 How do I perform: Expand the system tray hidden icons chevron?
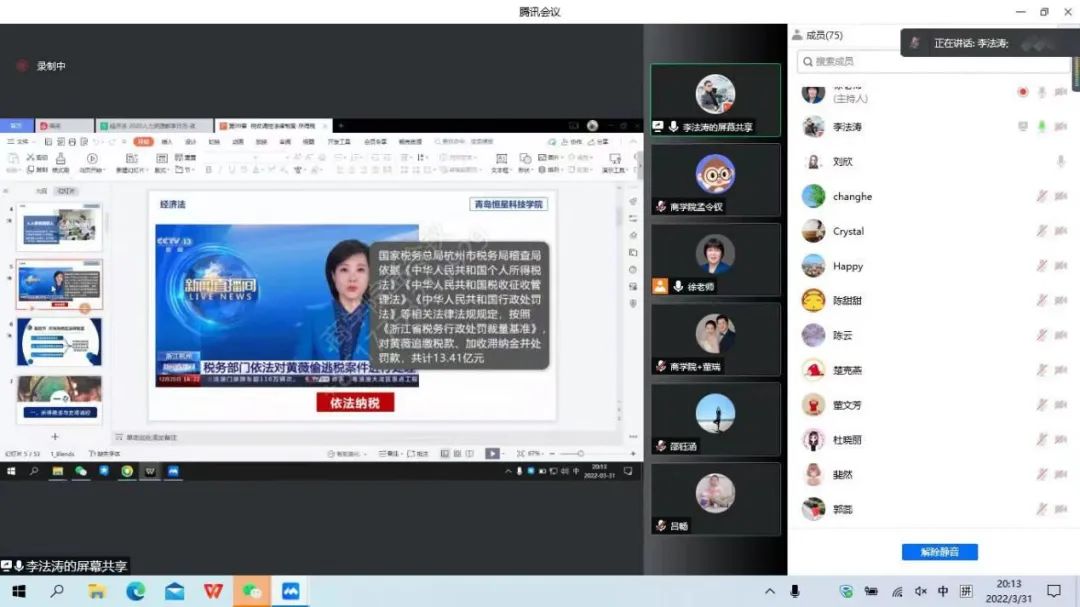[769, 591]
